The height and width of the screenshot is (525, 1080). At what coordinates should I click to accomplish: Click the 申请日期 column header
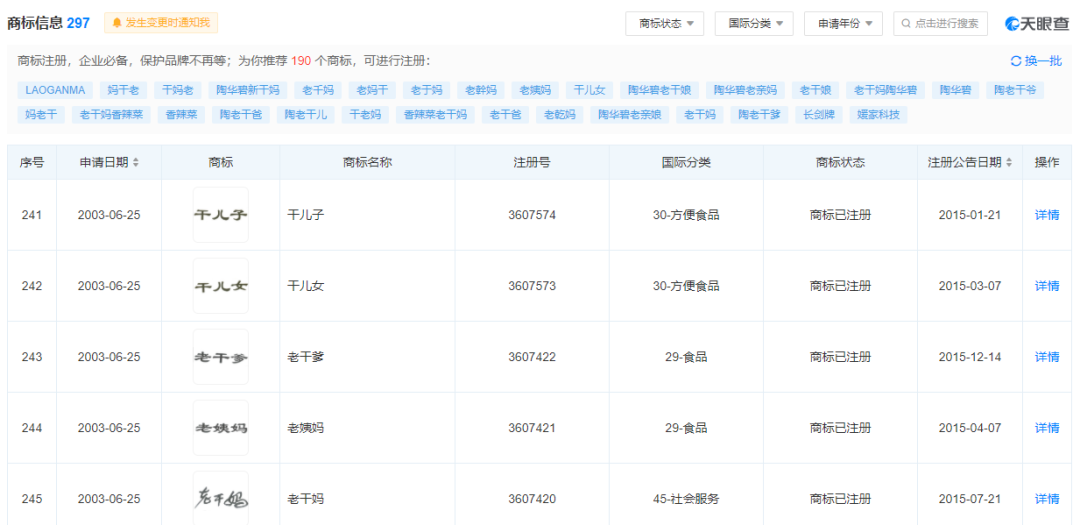coord(109,163)
